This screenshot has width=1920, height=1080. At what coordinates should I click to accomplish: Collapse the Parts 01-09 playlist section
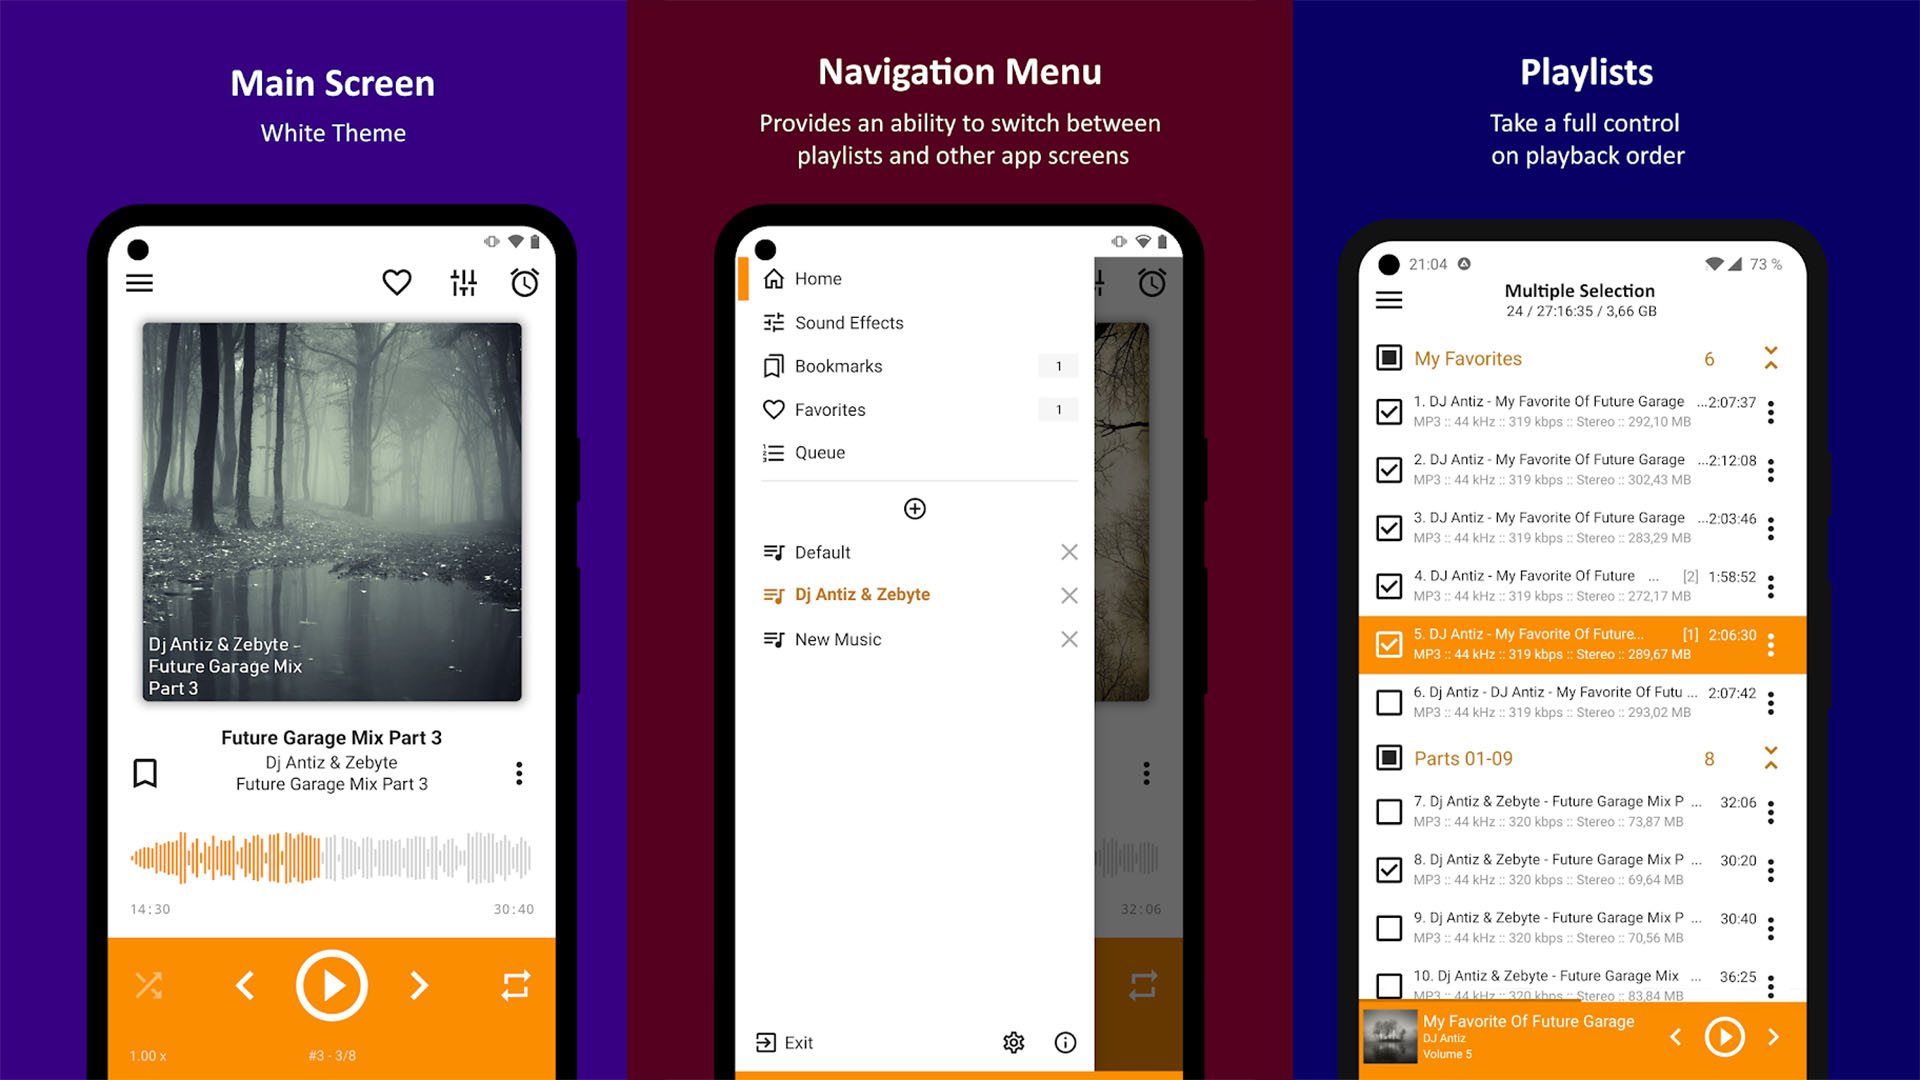(x=1771, y=758)
